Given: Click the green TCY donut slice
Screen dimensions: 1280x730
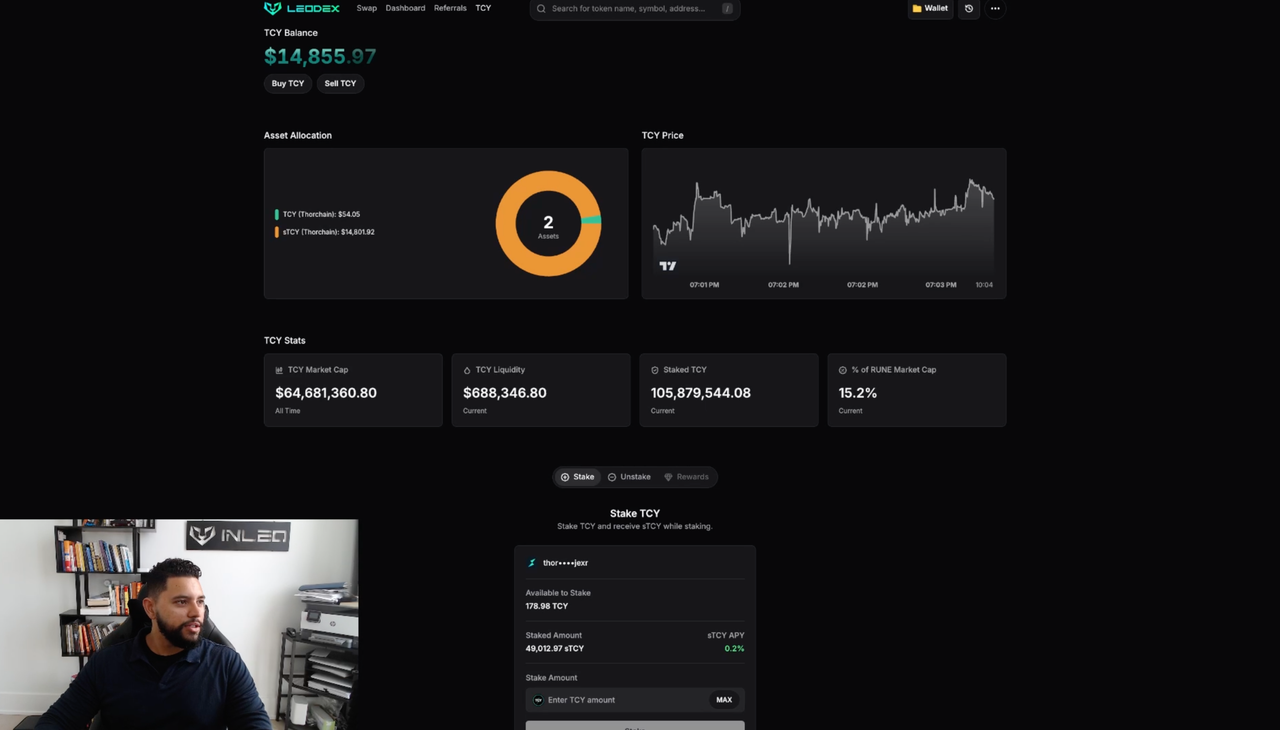Looking at the screenshot, I should click(592, 220).
